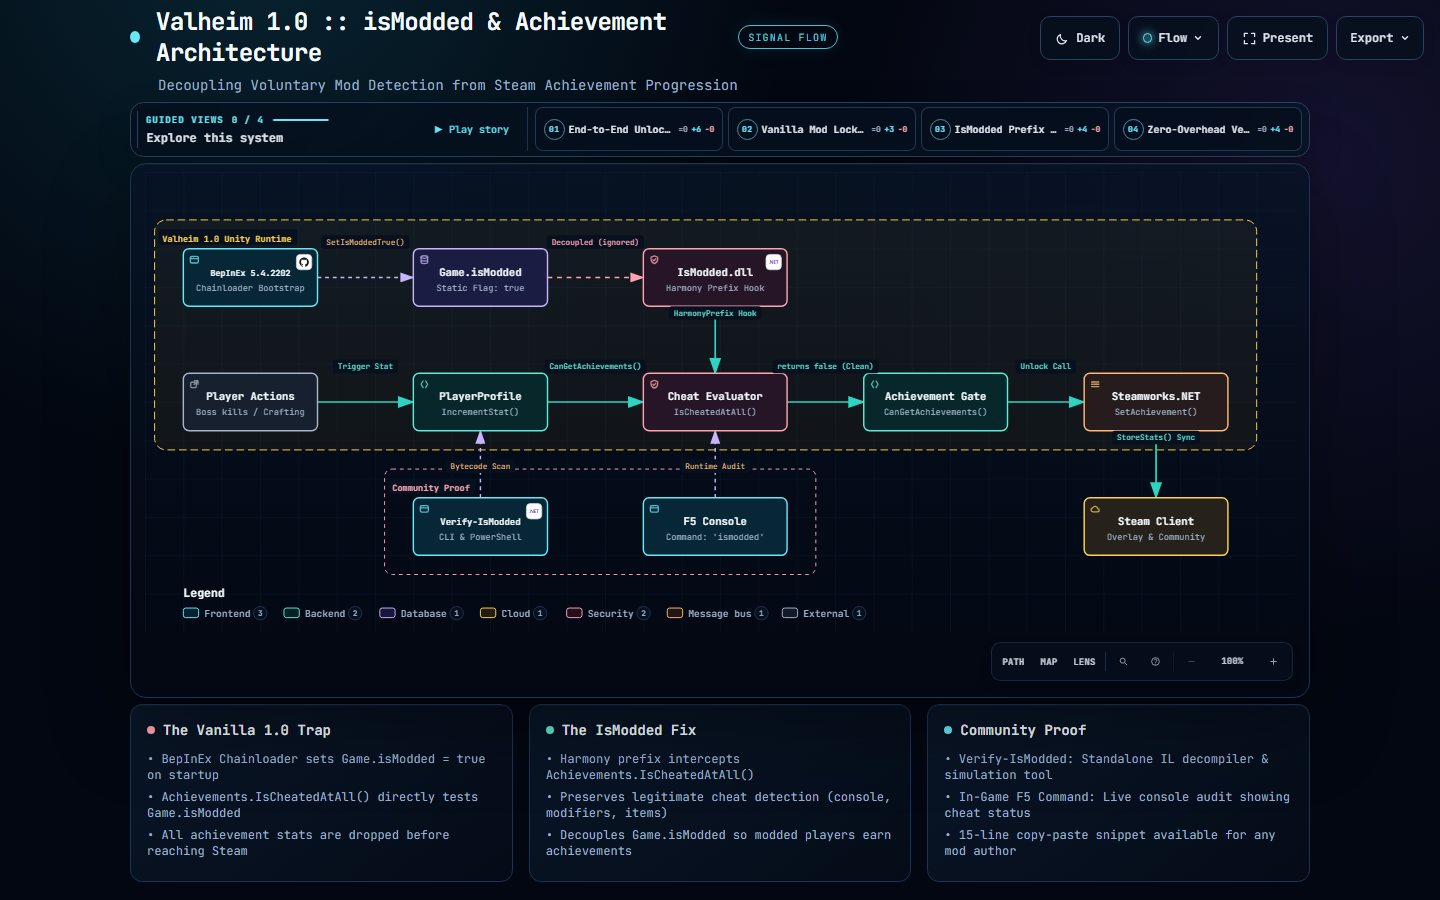Select the Steamworks.NET node

pos(1156,402)
